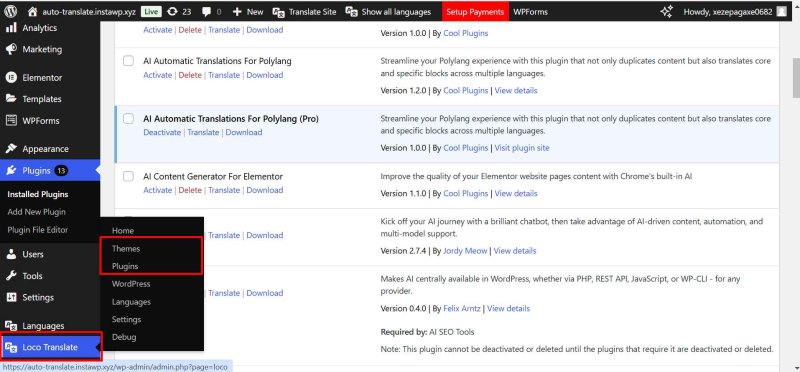Viewport: 800px width, 372px height.
Task: Open Installed Plugins submenu item
Action: click(x=38, y=194)
